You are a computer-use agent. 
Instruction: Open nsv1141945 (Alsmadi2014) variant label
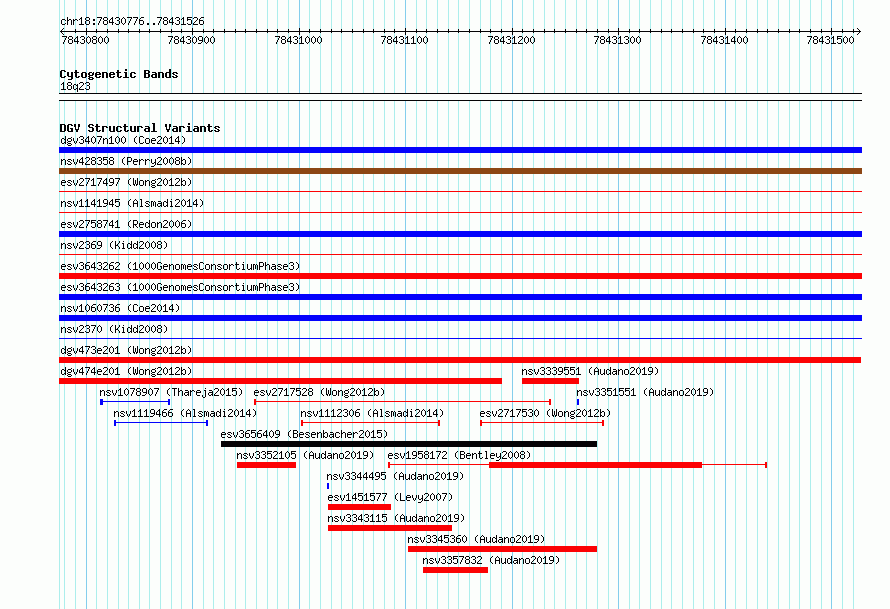pyautogui.click(x=132, y=203)
